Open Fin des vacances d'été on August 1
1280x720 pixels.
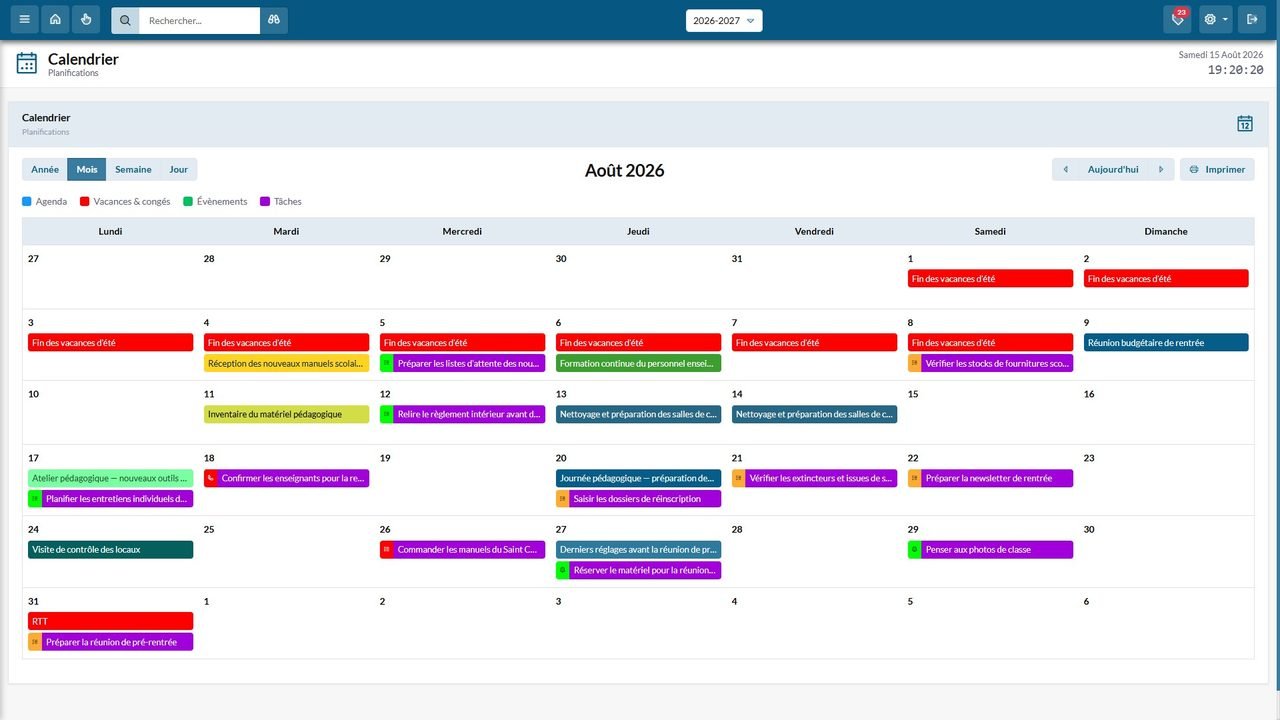[x=990, y=279]
